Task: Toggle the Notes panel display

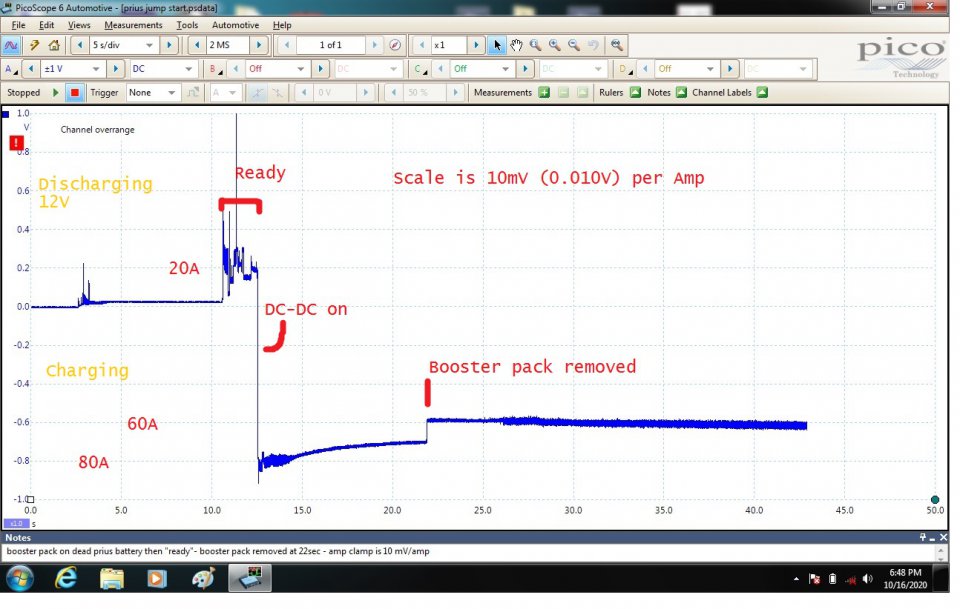Action: tap(681, 93)
